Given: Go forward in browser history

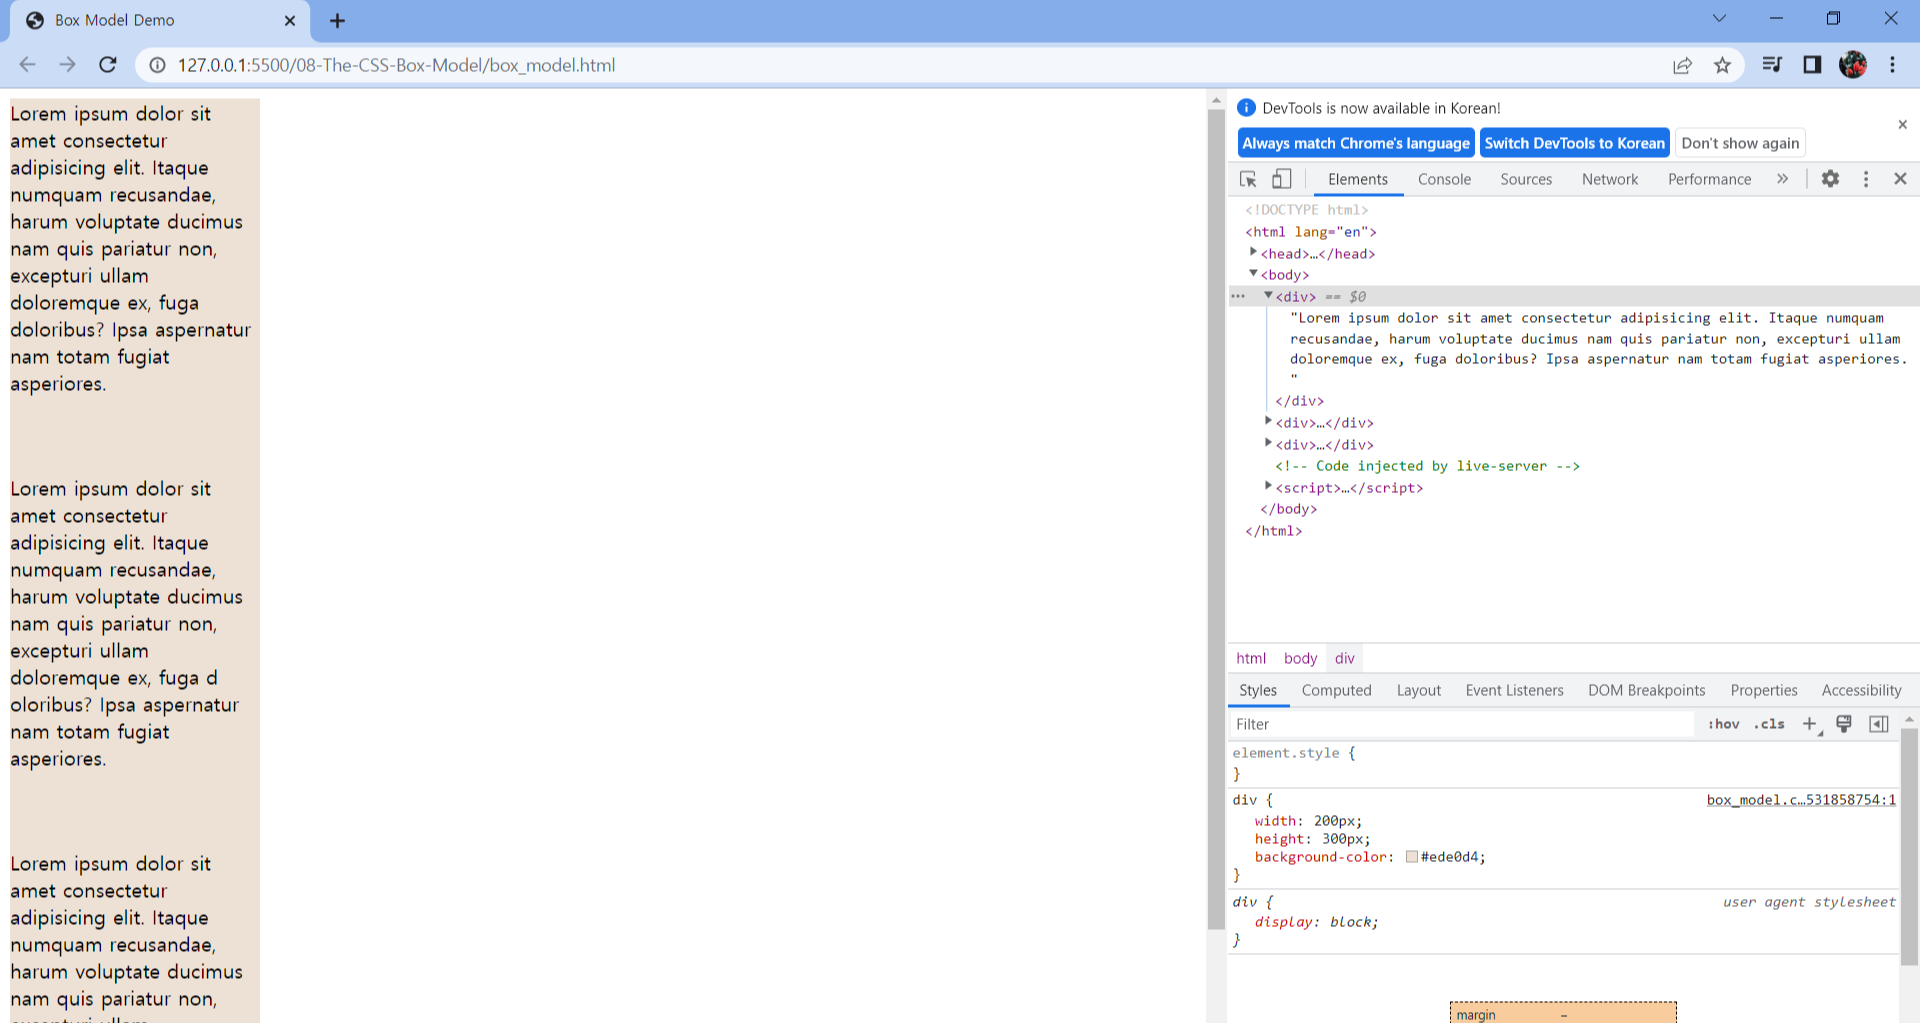Looking at the screenshot, I should click(67, 65).
